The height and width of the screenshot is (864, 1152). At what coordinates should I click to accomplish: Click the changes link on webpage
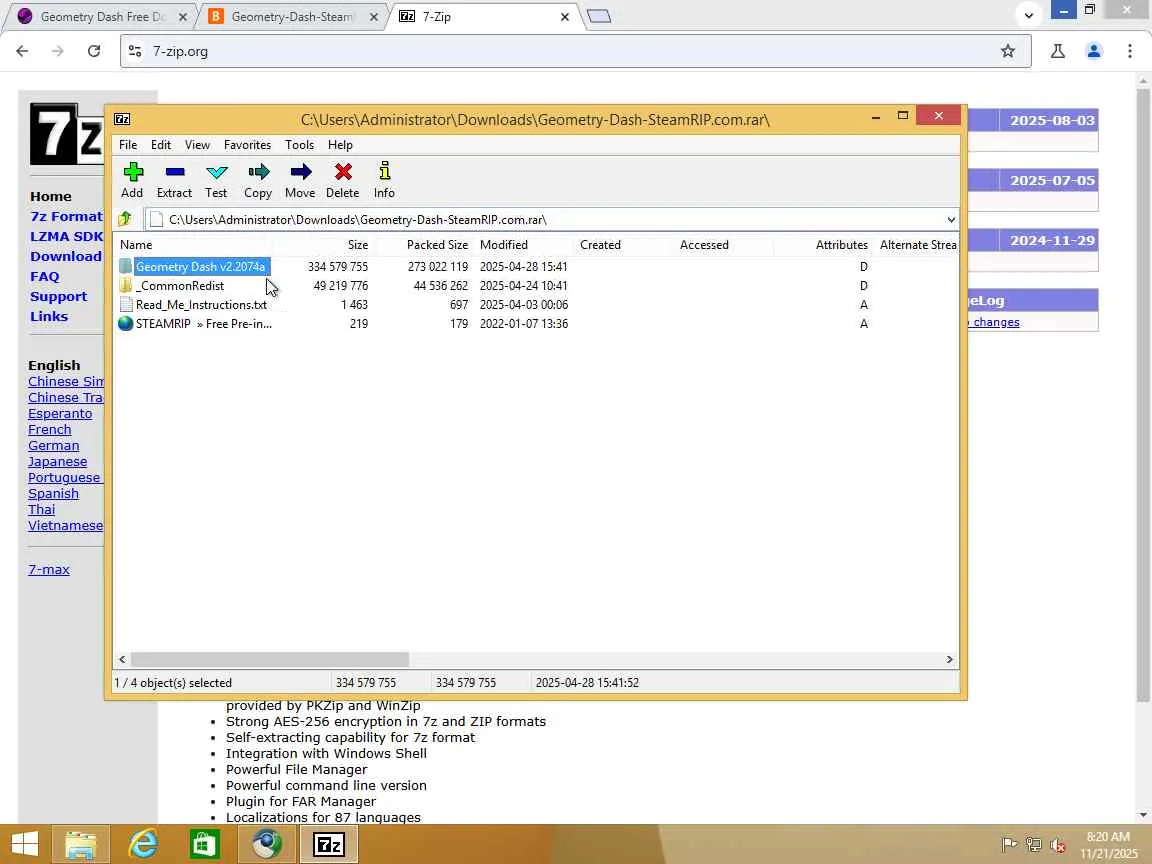click(996, 322)
